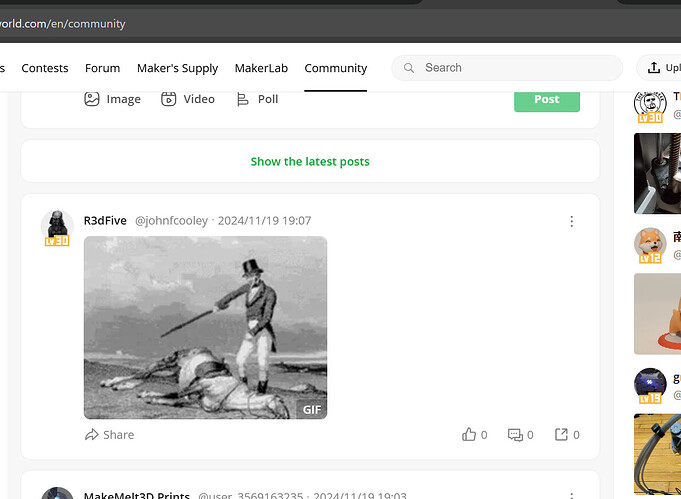The height and width of the screenshot is (499, 681).
Task: Click the lv30 sketch-face avatar in sidebar
Action: pyautogui.click(x=650, y=106)
